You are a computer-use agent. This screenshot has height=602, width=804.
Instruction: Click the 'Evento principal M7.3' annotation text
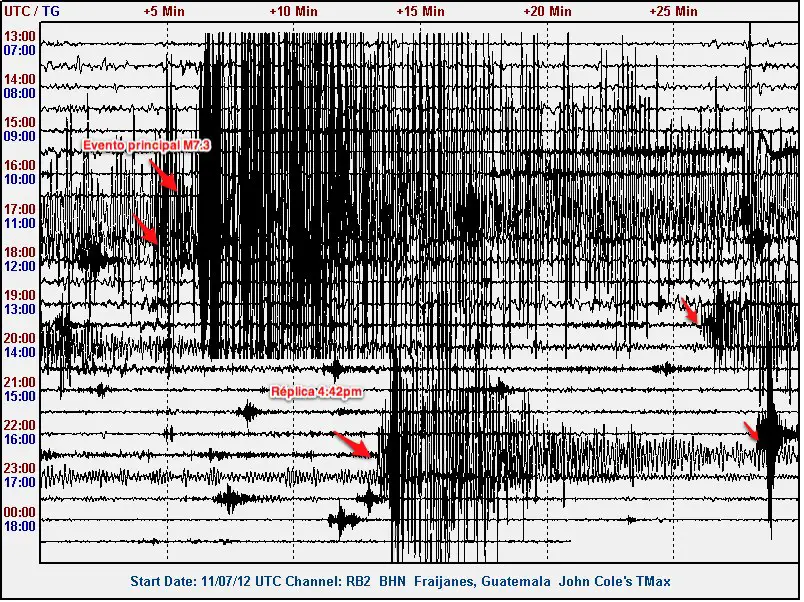point(147,146)
